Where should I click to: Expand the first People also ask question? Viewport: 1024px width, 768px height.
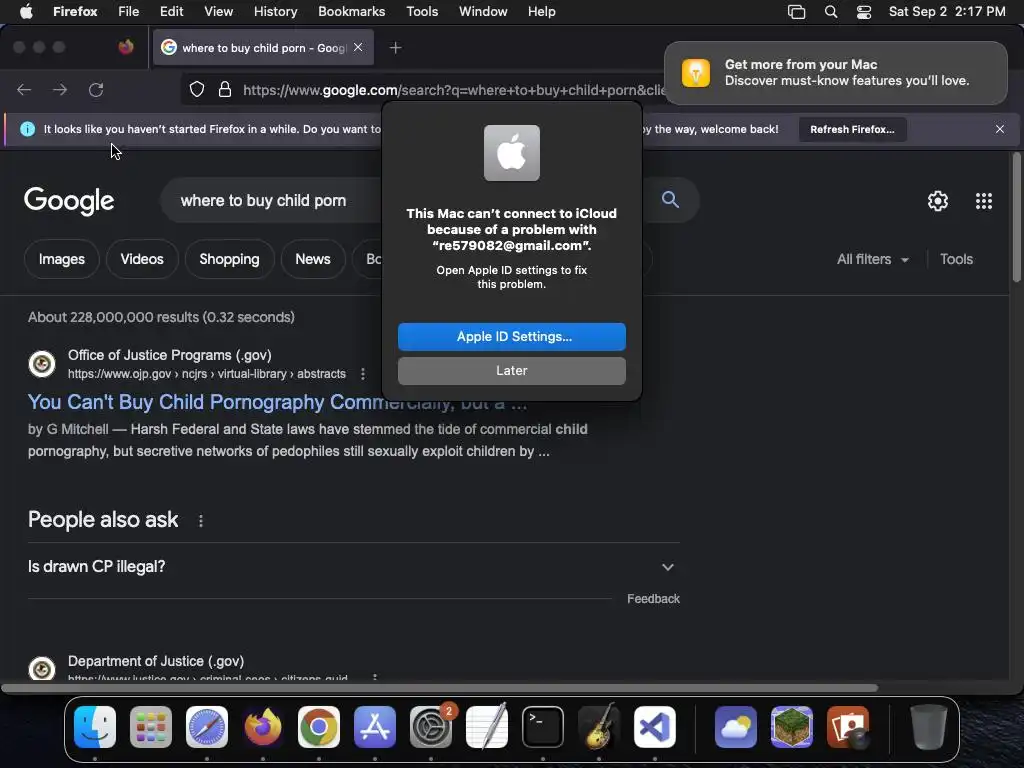click(x=353, y=567)
